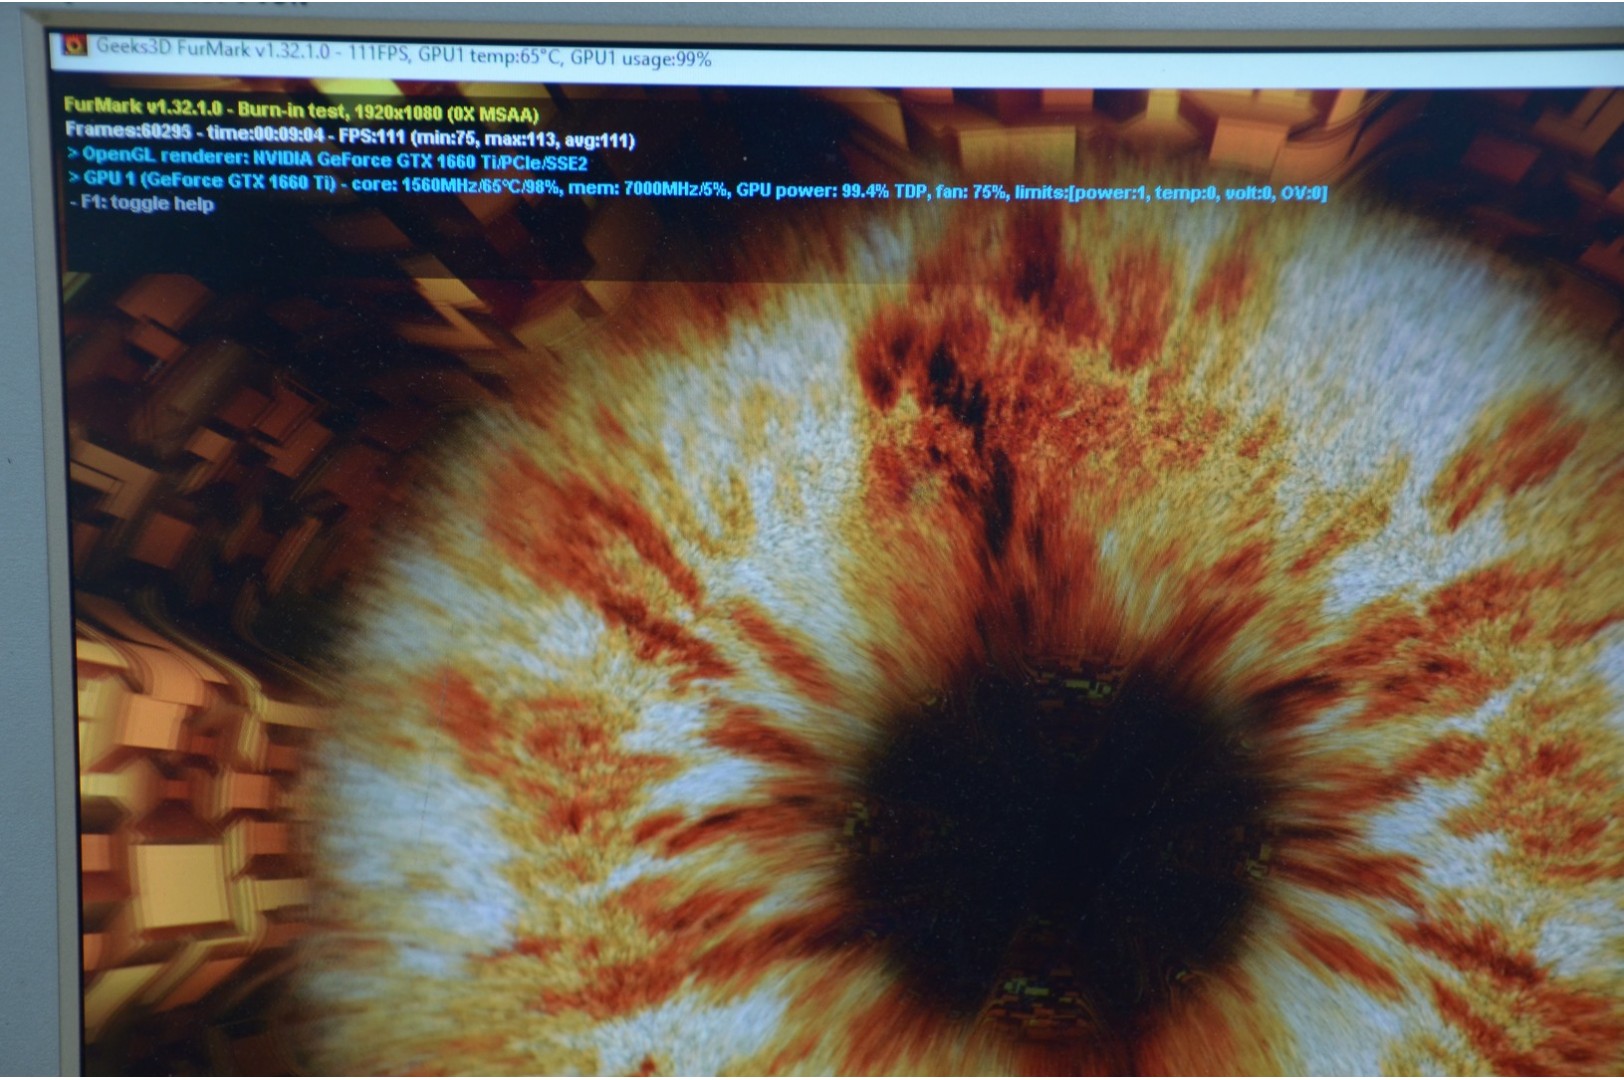Click the 'F1: toggle help' hint

click(142, 203)
